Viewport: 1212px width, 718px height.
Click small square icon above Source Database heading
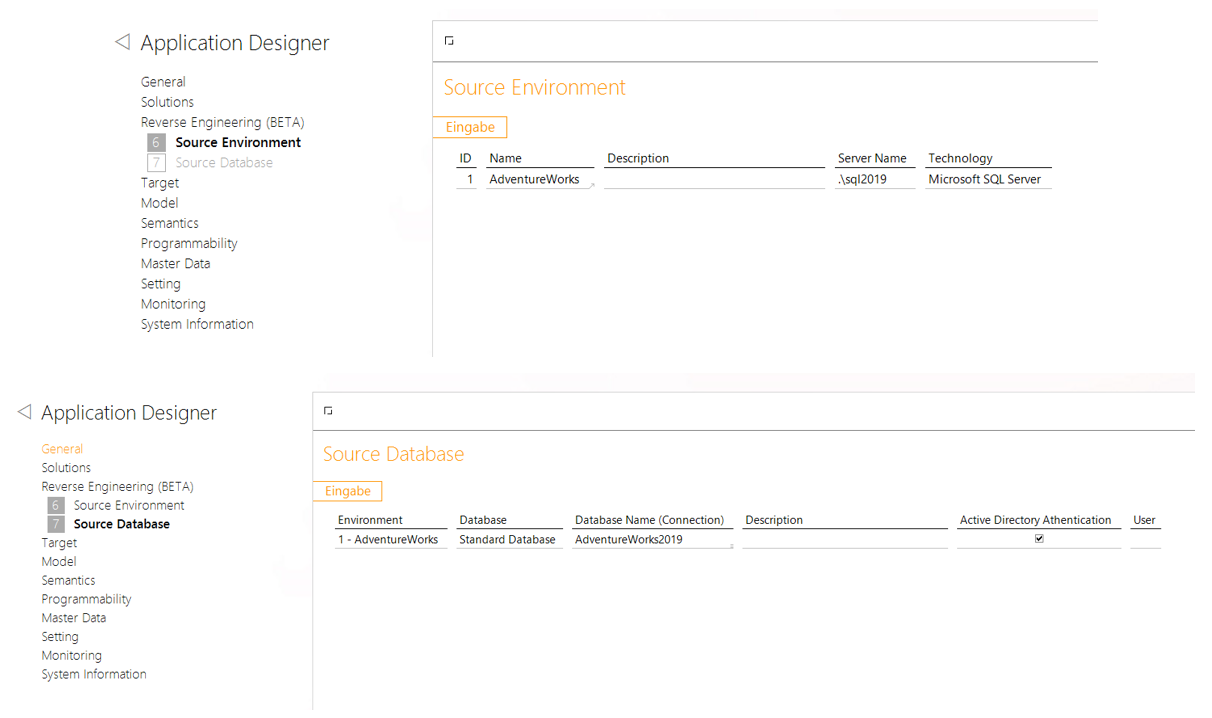(x=328, y=411)
